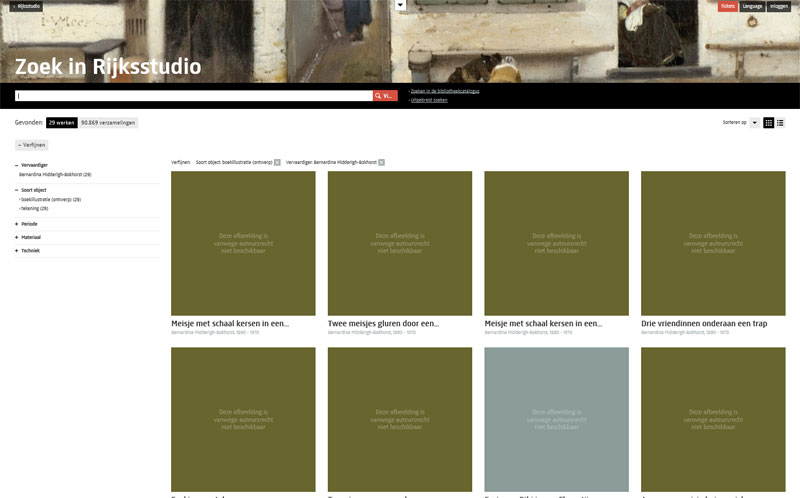Collapse the Verfijnen refine panel
Screen dimensions: 800x498
31,145
